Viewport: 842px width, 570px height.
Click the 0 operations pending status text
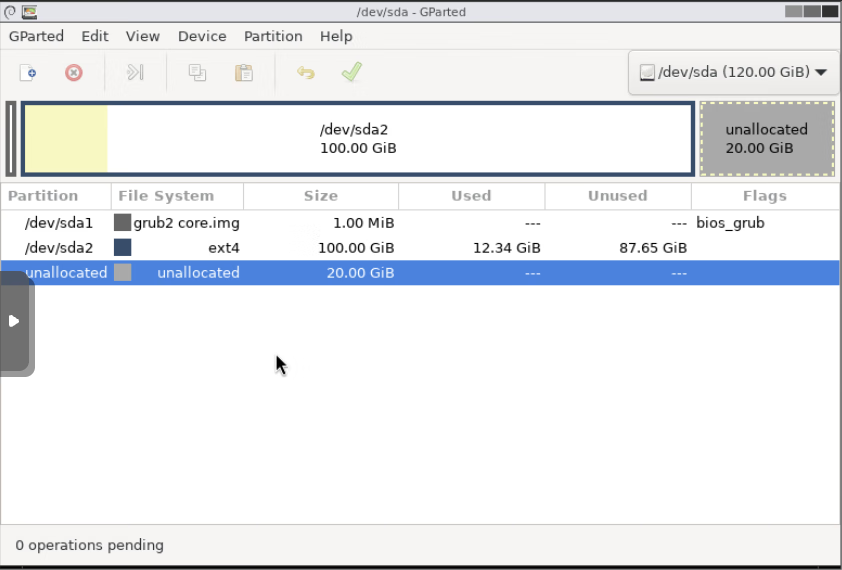point(90,545)
